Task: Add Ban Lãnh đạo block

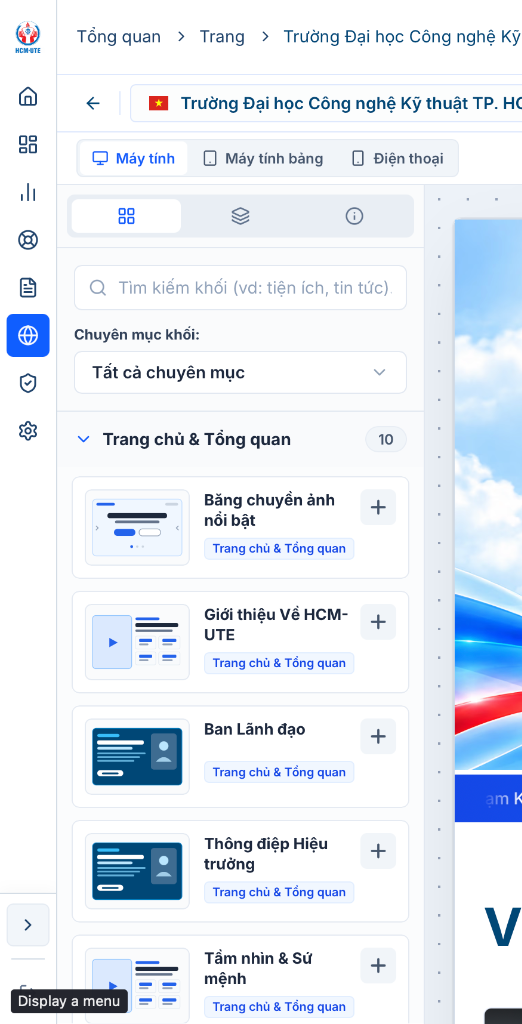Action: tap(378, 736)
